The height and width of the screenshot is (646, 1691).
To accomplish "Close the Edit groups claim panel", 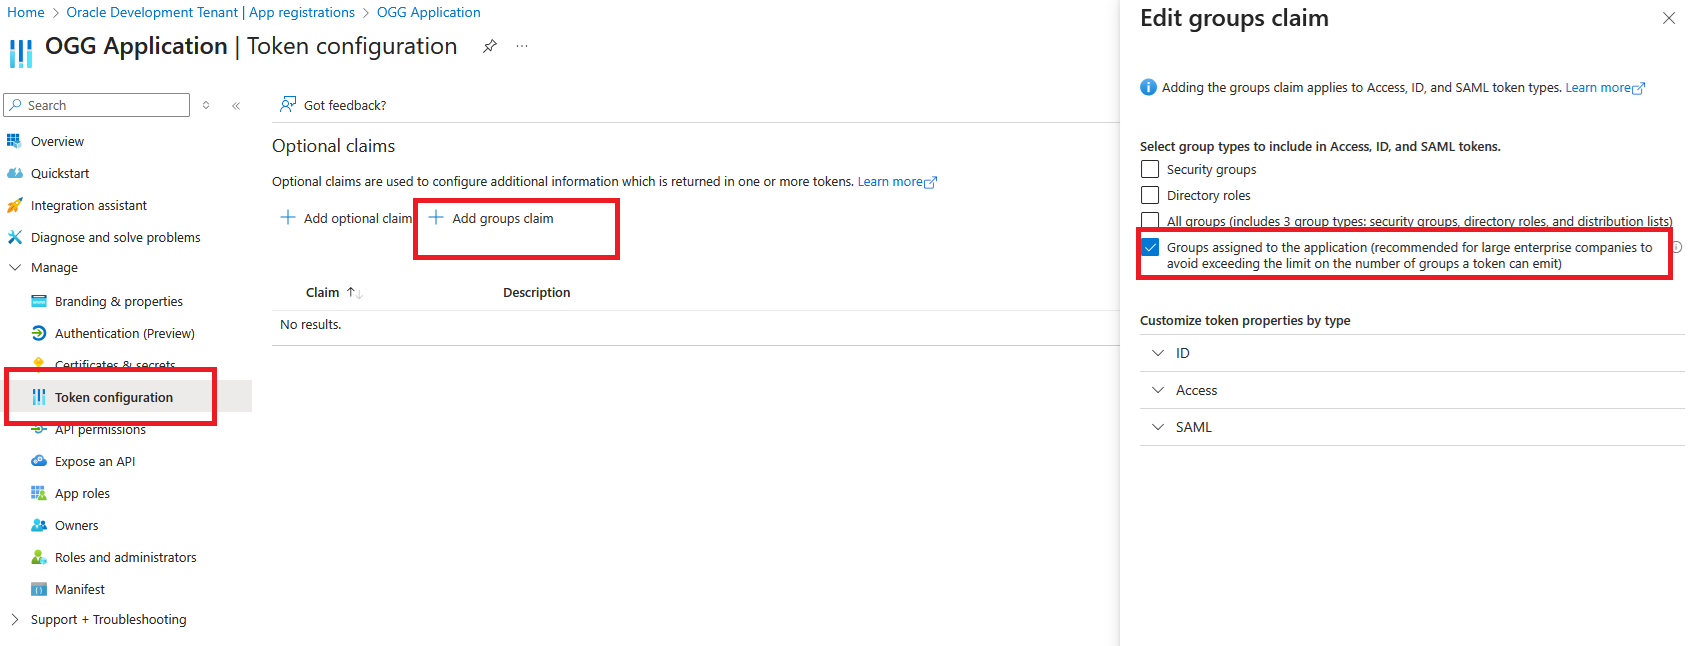I will coord(1669,18).
